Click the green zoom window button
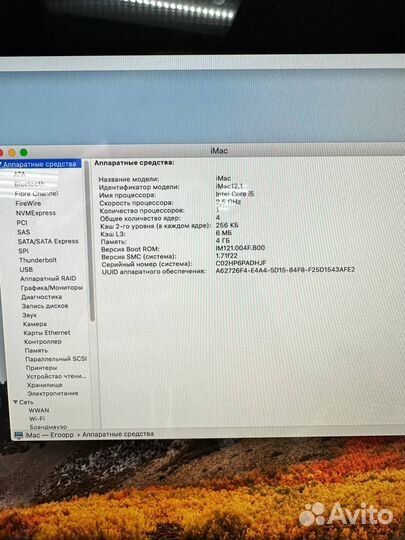 coord(24,152)
